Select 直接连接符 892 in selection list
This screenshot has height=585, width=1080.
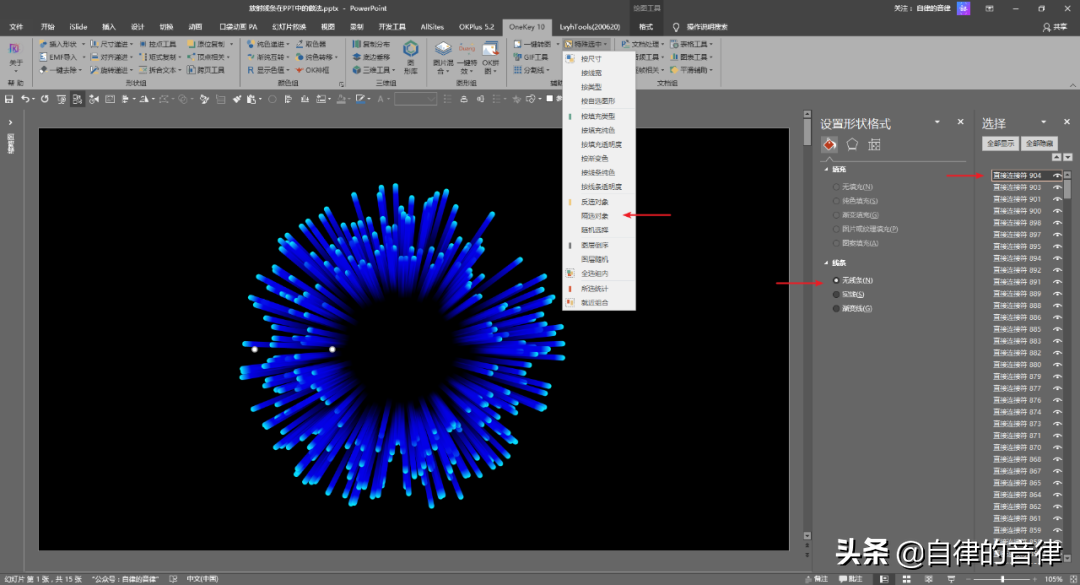tap(1017, 270)
